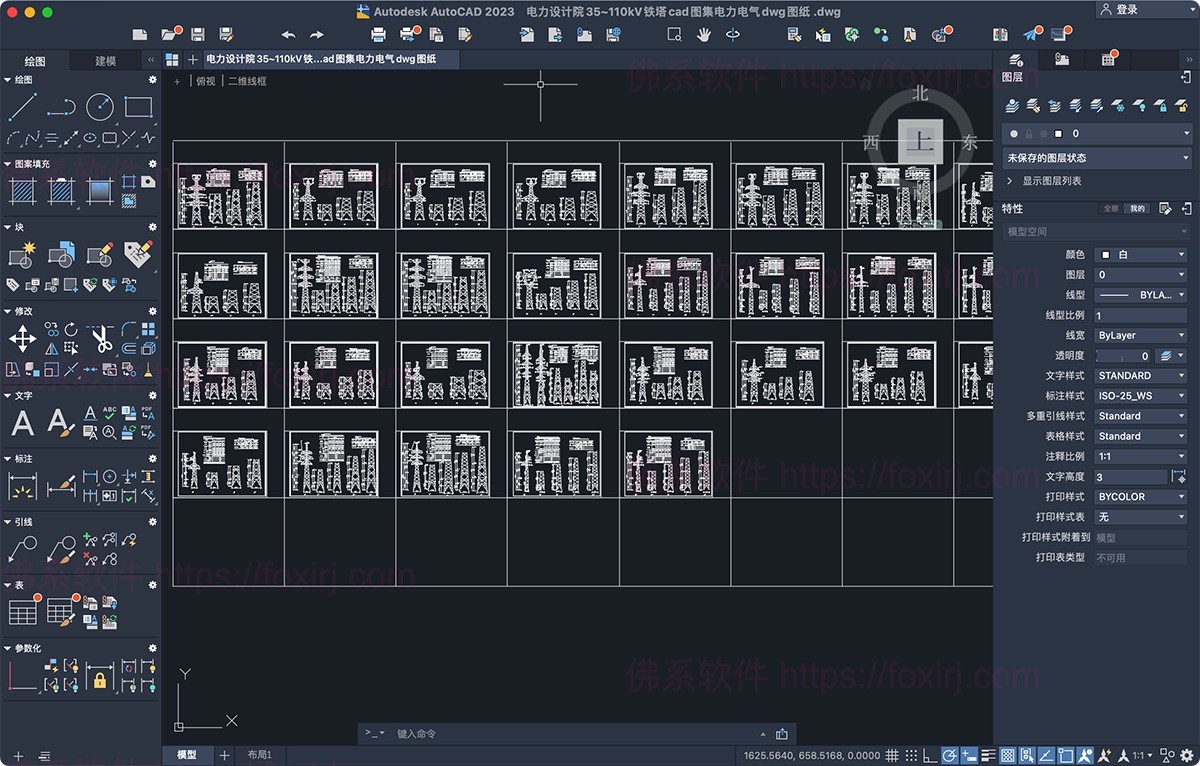Switch to the 建模 ribbon tab
The image size is (1200, 766).
coord(105,60)
